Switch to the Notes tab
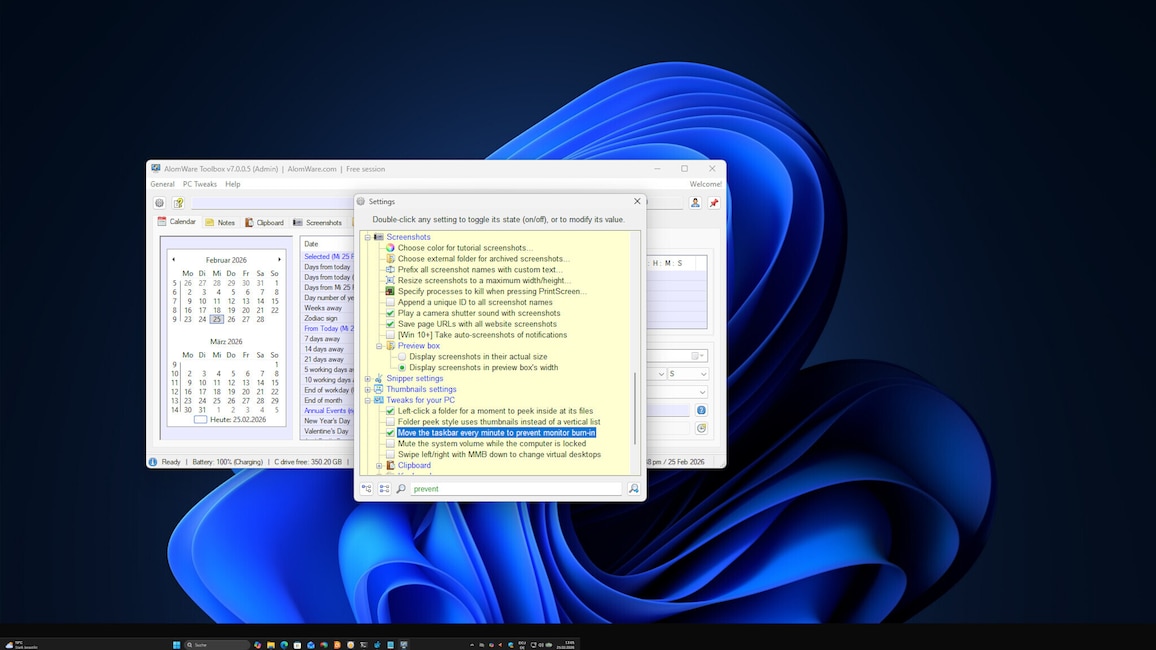 point(220,222)
